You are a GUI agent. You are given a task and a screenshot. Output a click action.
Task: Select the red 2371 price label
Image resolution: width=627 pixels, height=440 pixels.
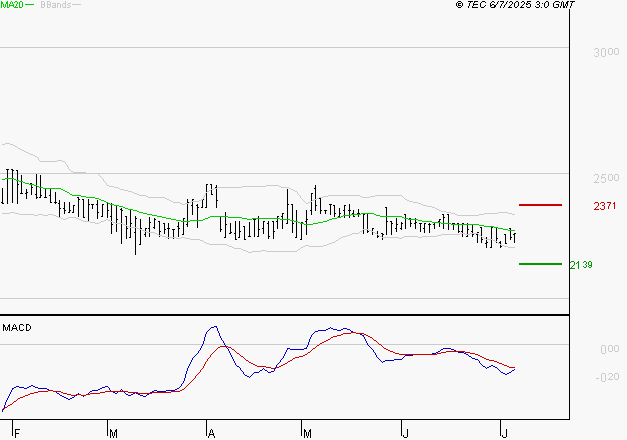(603, 206)
